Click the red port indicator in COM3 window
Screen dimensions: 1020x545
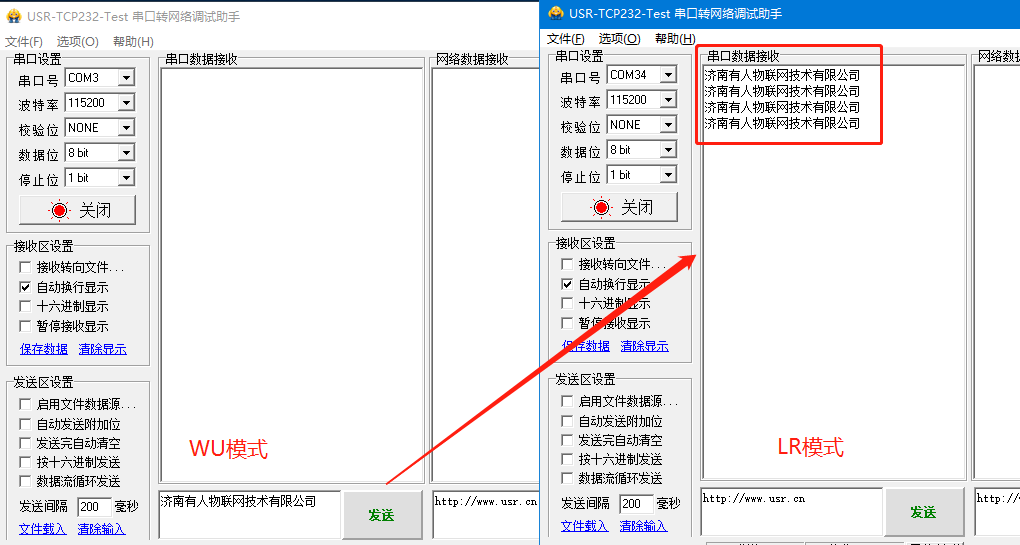click(x=59, y=210)
